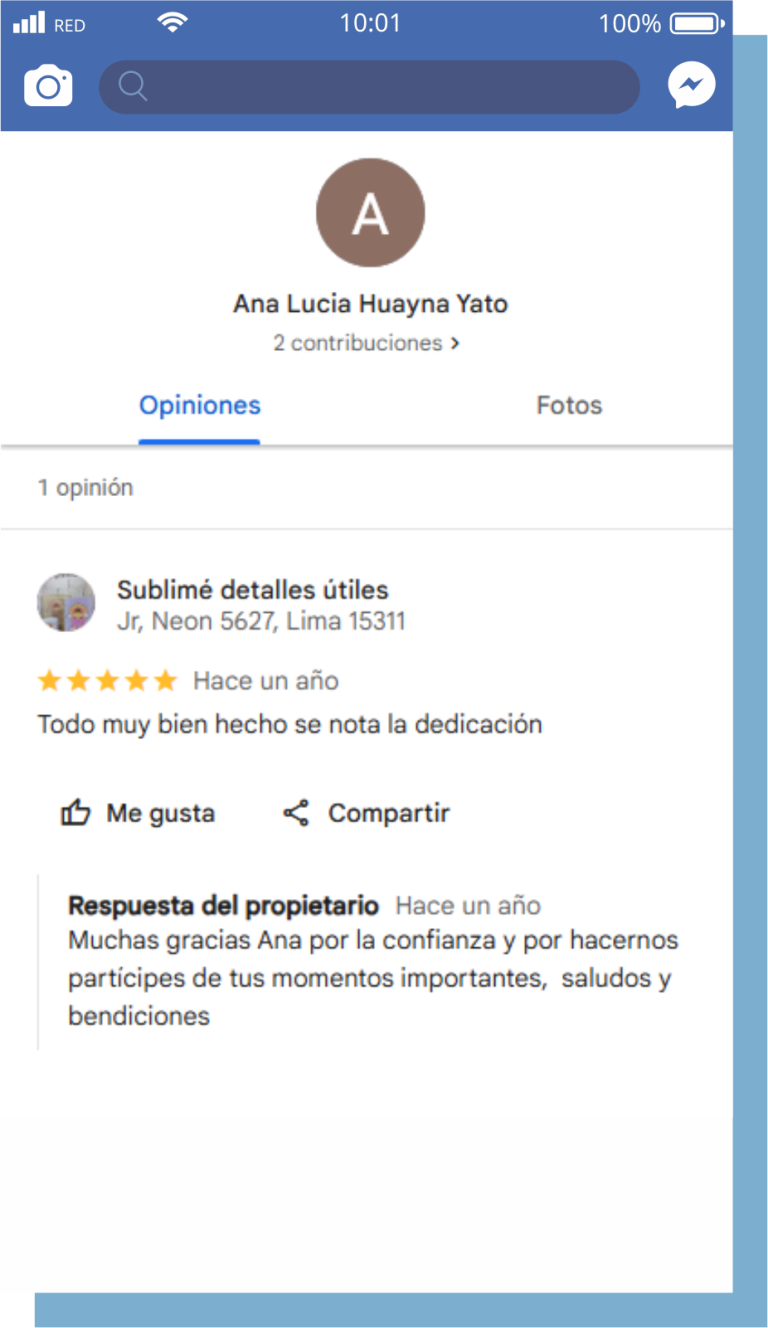Image resolution: width=768 pixels, height=1328 pixels.
Task: Open the Sublimé detalles útiles business thumbnail
Action: click(x=66, y=602)
